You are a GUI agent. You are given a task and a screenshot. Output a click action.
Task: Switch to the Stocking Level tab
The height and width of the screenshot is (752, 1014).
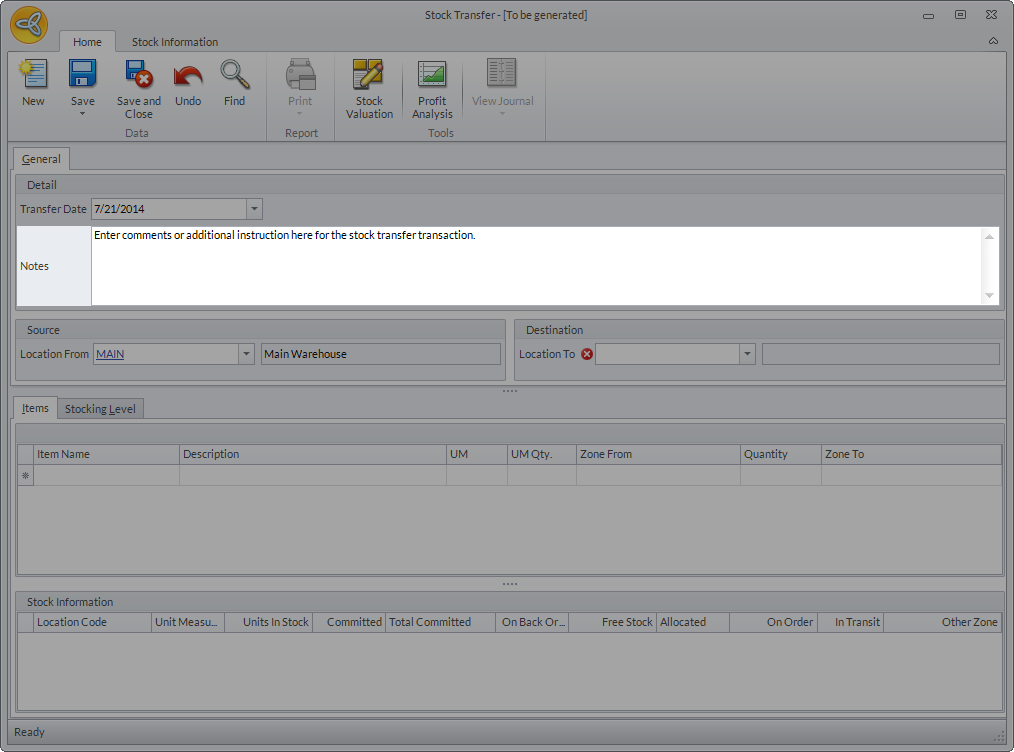coord(100,409)
